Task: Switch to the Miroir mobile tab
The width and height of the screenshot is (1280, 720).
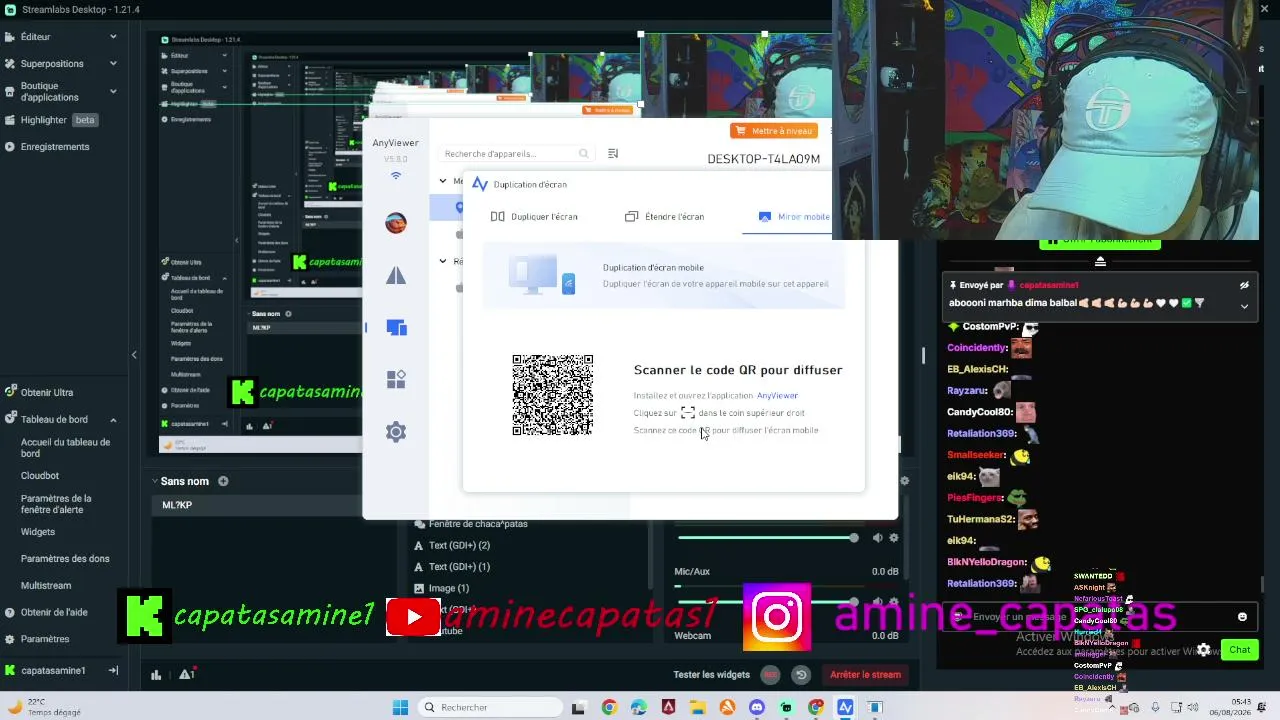Action: pyautogui.click(x=794, y=217)
